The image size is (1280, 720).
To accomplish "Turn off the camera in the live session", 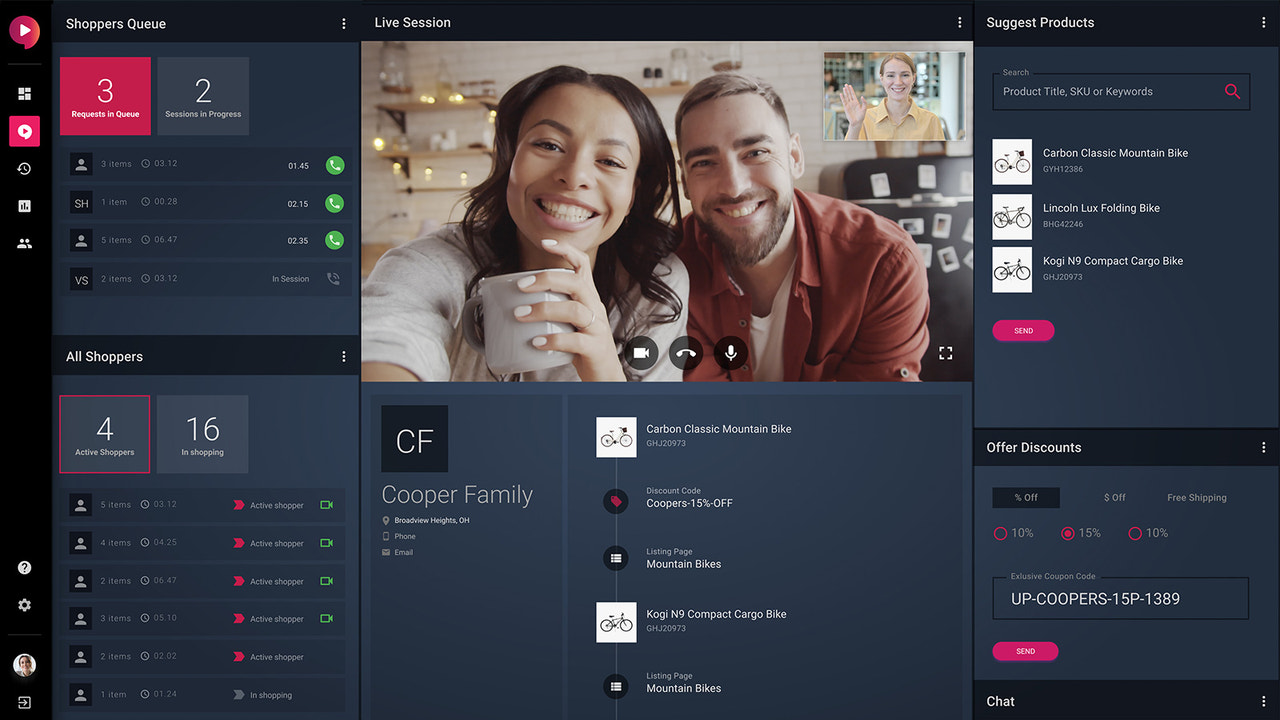I will [x=641, y=353].
